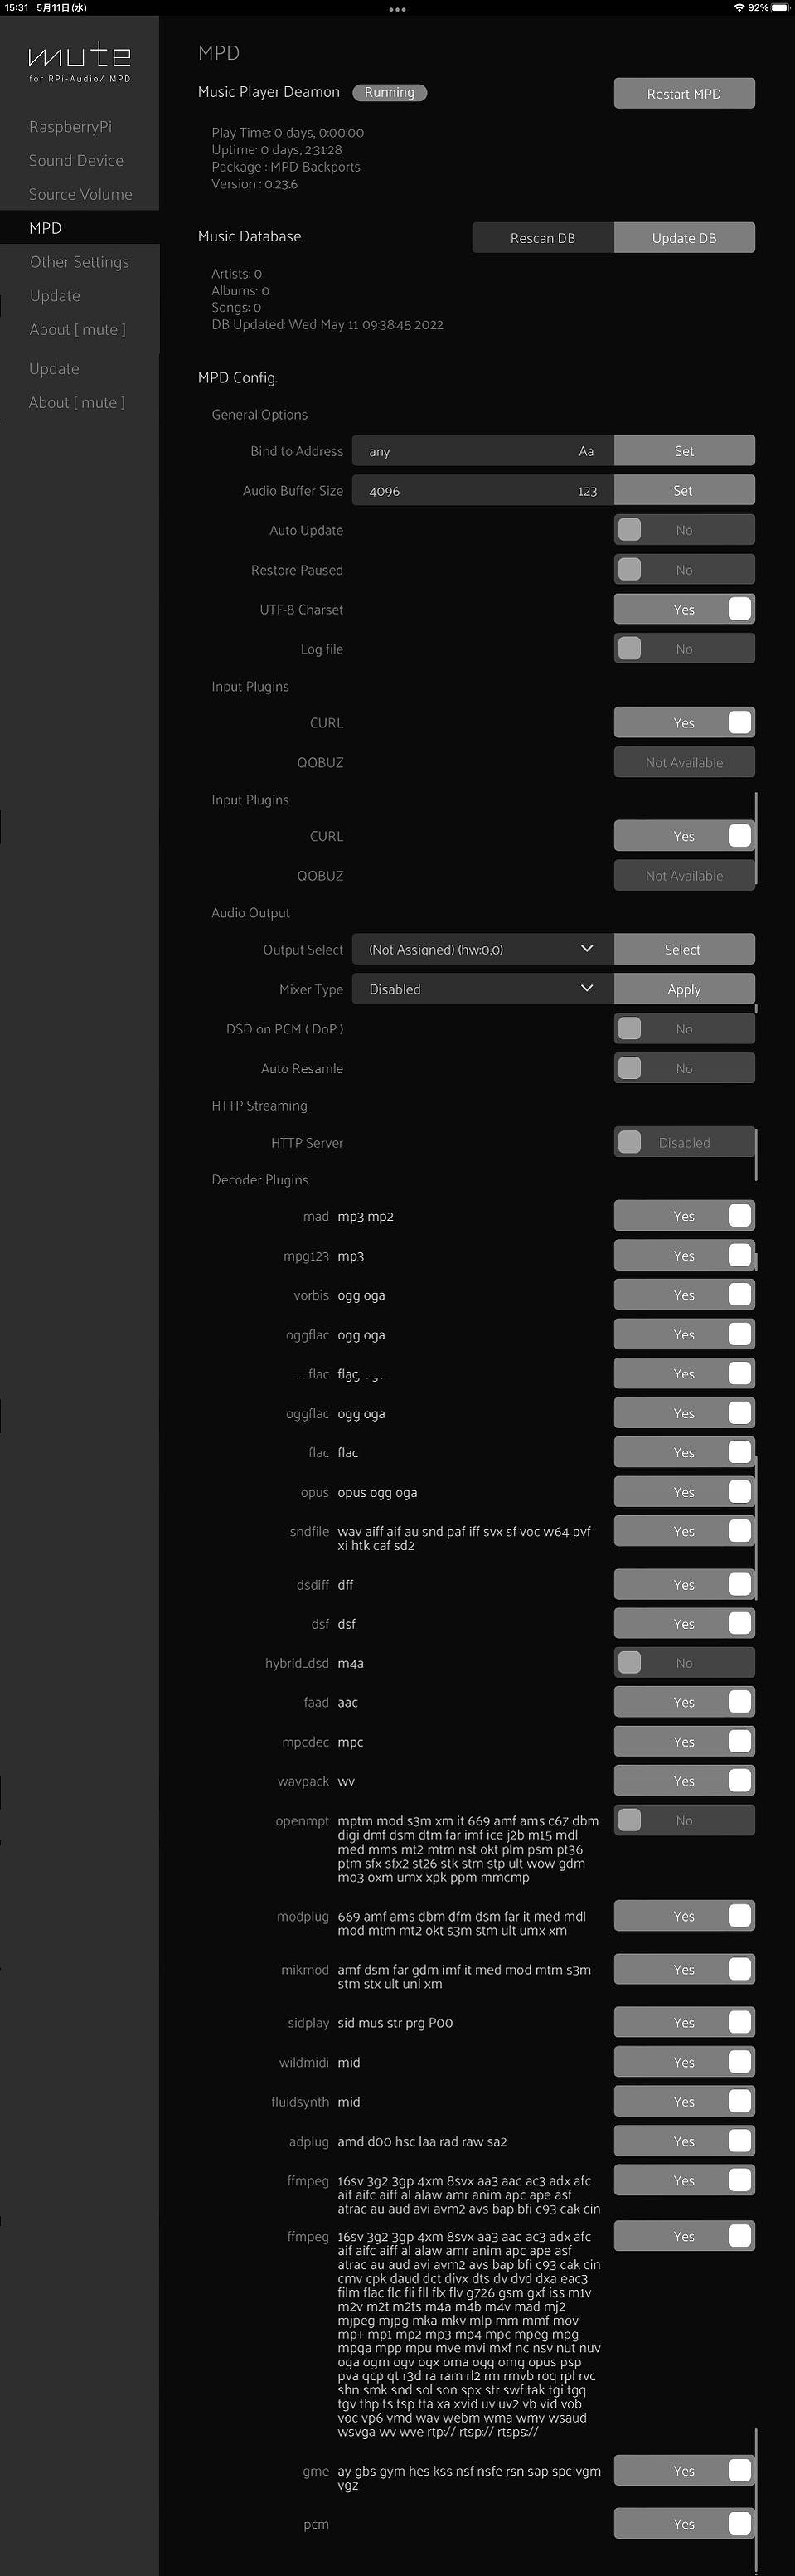Go to the Sound Device page
This screenshot has height=2576, width=795.
point(76,160)
